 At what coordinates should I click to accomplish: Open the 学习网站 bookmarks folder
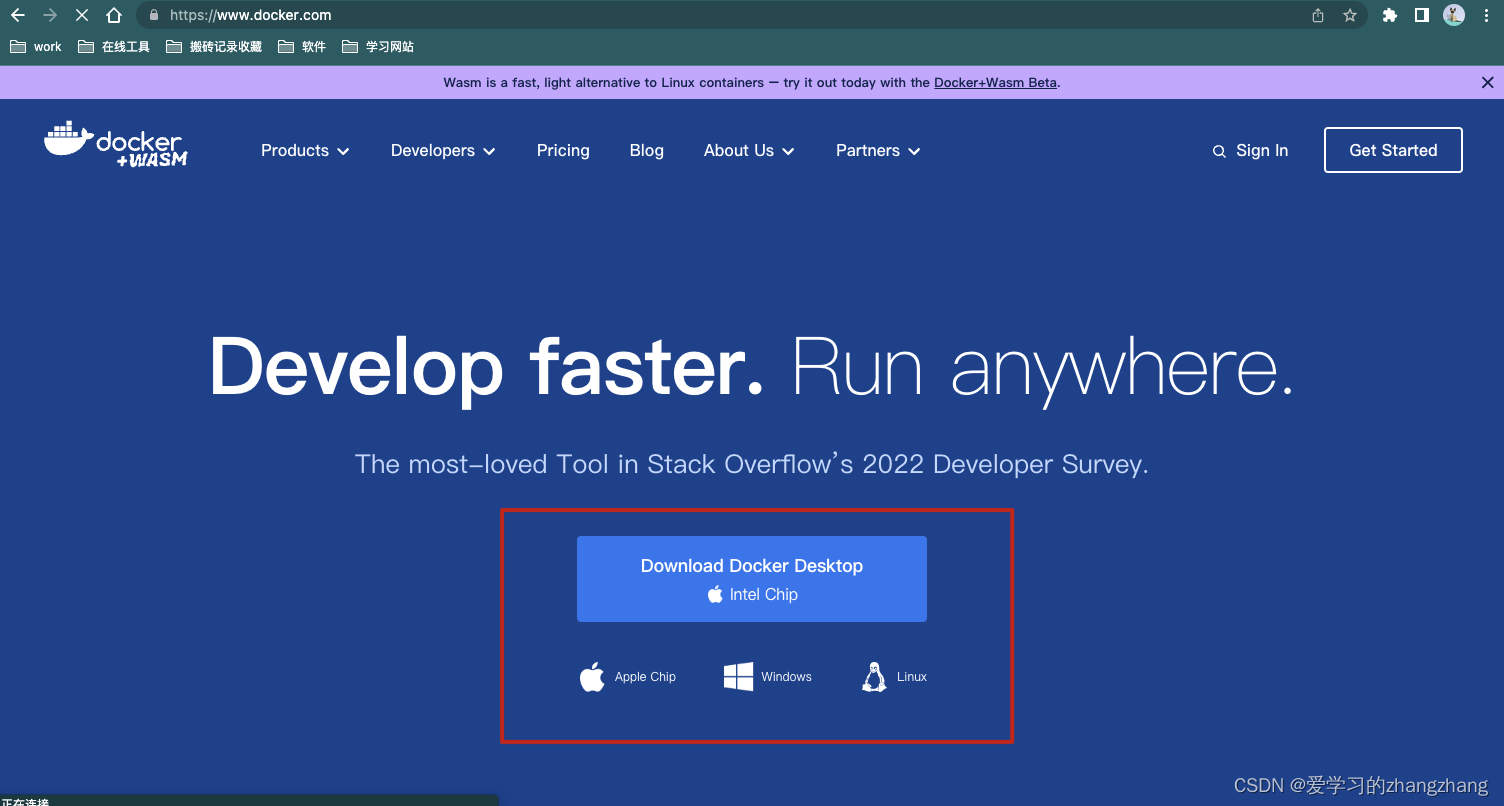[378, 47]
